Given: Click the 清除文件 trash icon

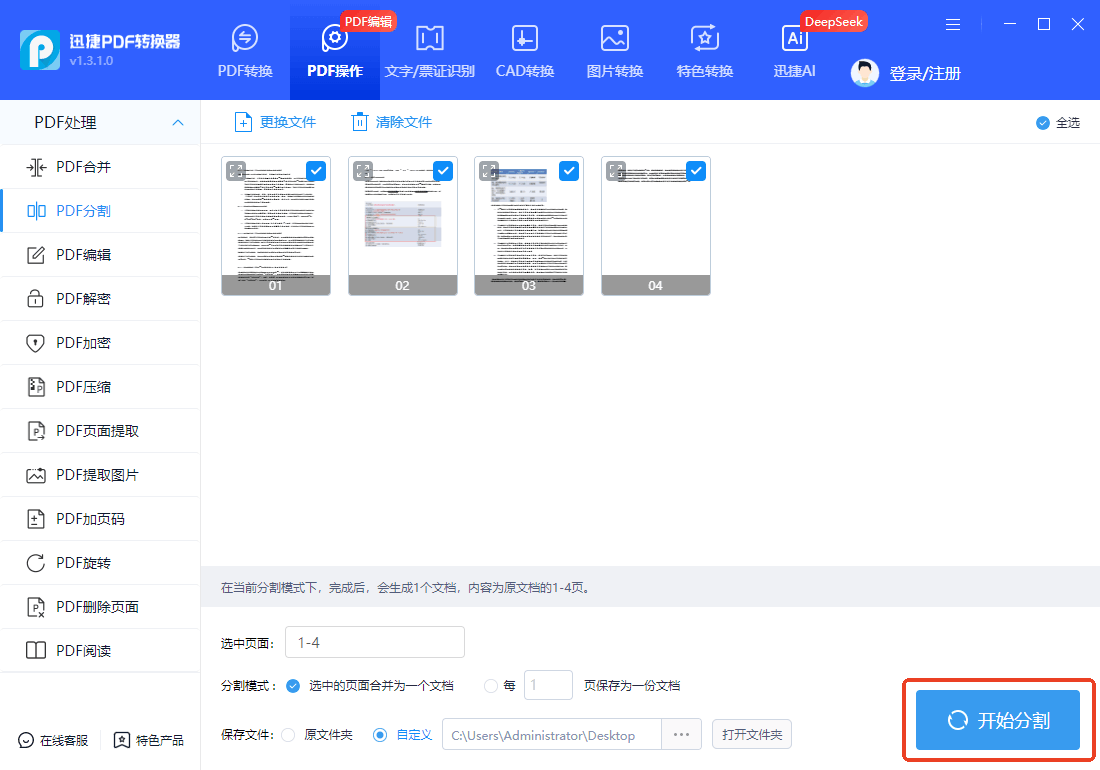Looking at the screenshot, I should (x=359, y=122).
